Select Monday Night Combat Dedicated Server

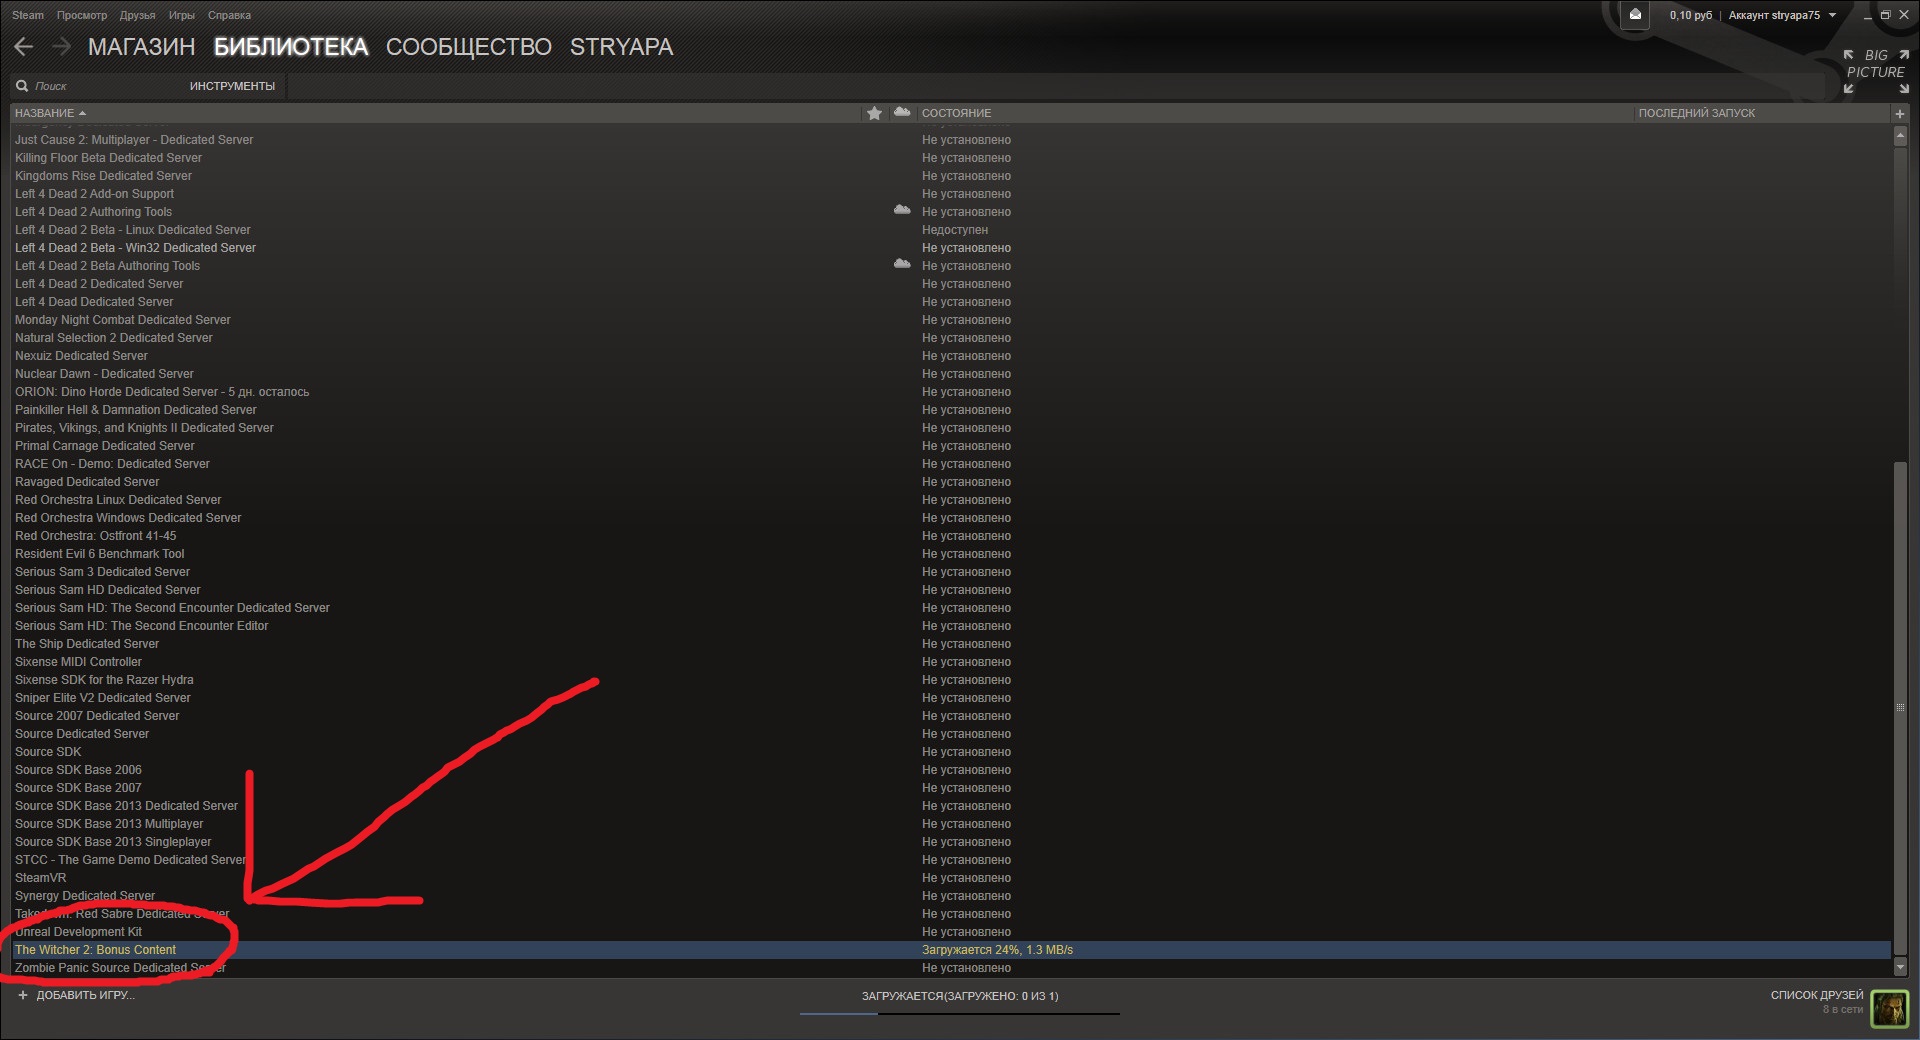(122, 320)
